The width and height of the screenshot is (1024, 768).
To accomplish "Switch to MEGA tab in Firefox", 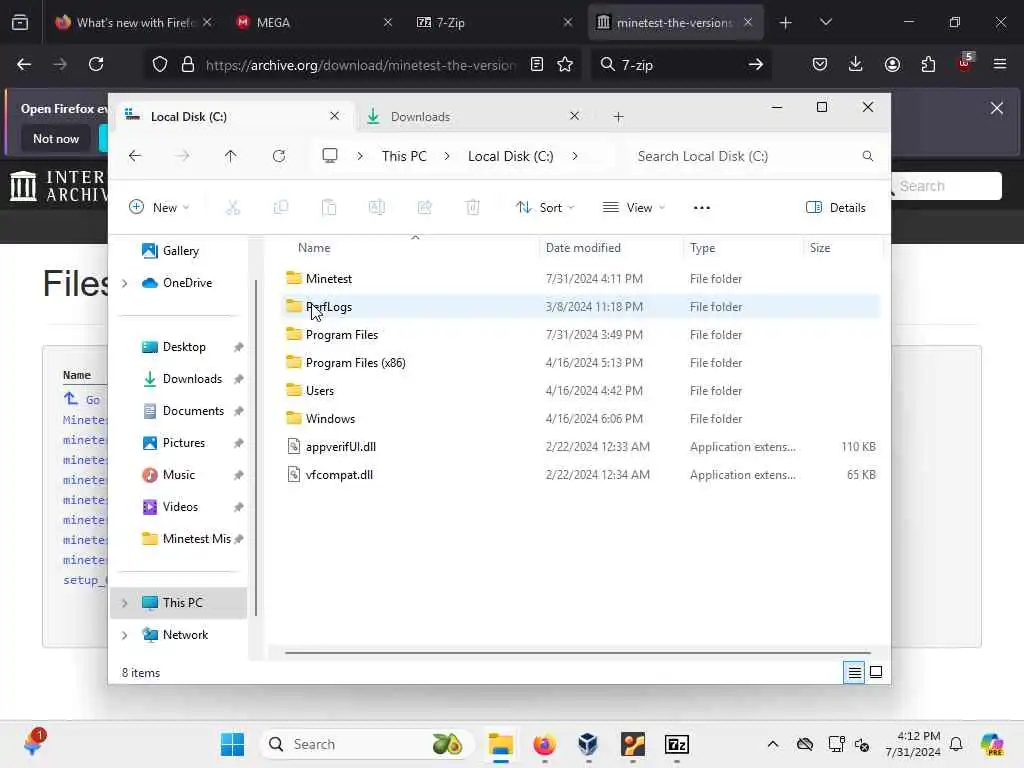I will pyautogui.click(x=313, y=22).
